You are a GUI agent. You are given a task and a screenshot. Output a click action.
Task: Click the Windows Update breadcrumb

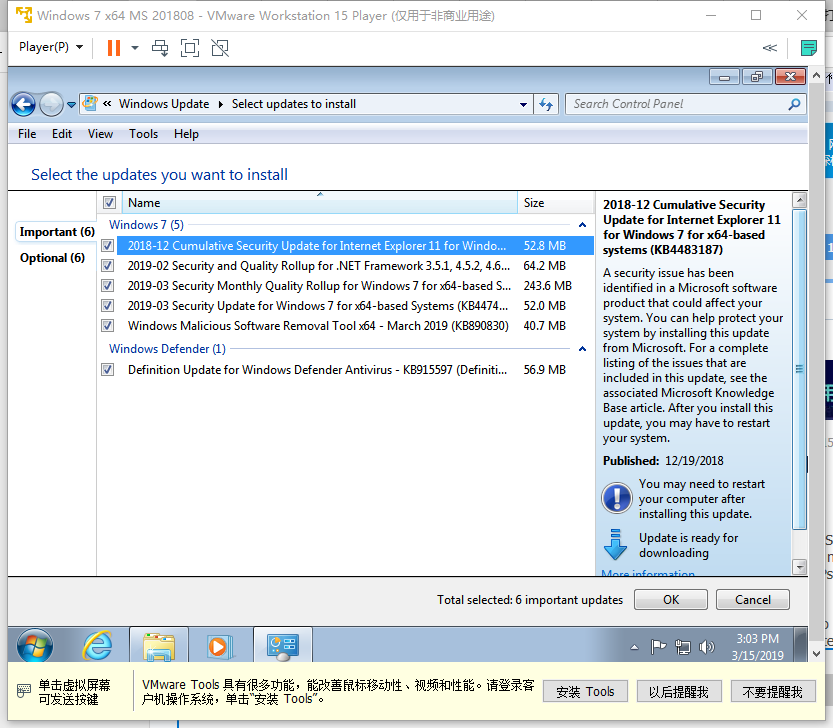coord(164,104)
